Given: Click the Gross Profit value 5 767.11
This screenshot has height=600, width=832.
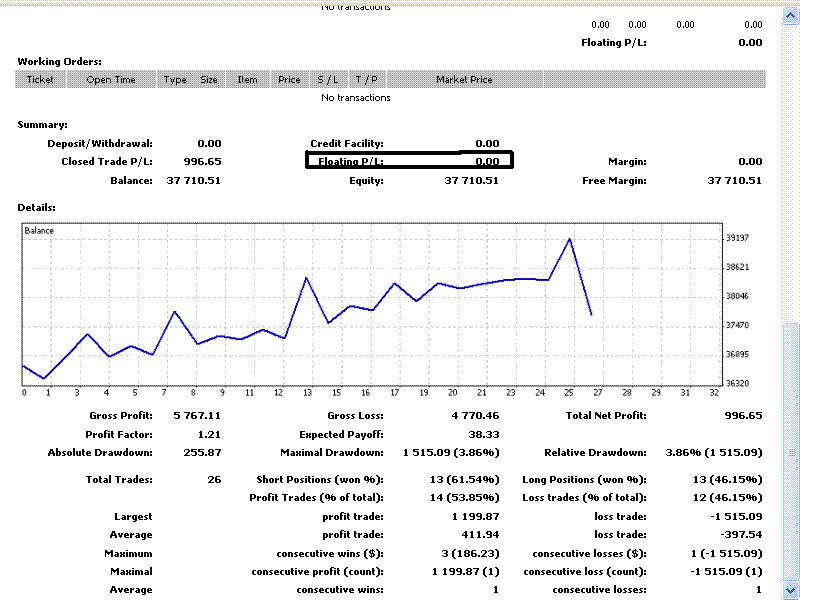Looking at the screenshot, I should [x=197, y=416].
